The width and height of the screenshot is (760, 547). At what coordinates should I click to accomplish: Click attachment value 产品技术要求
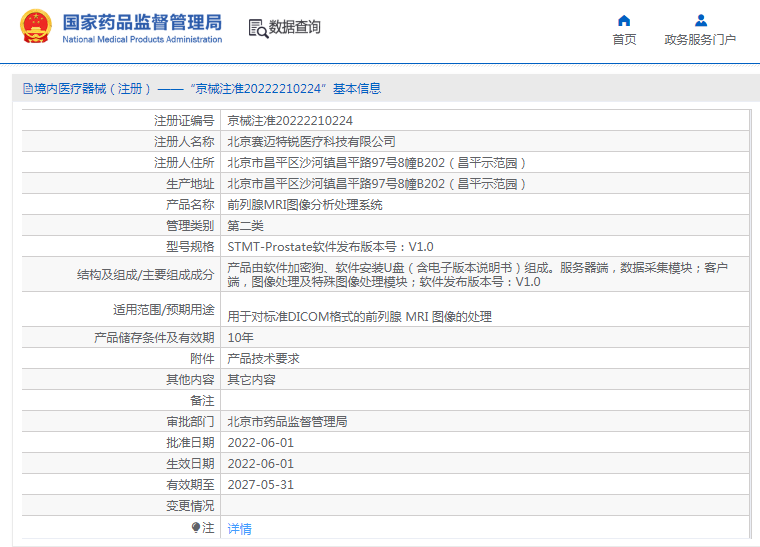(x=263, y=359)
